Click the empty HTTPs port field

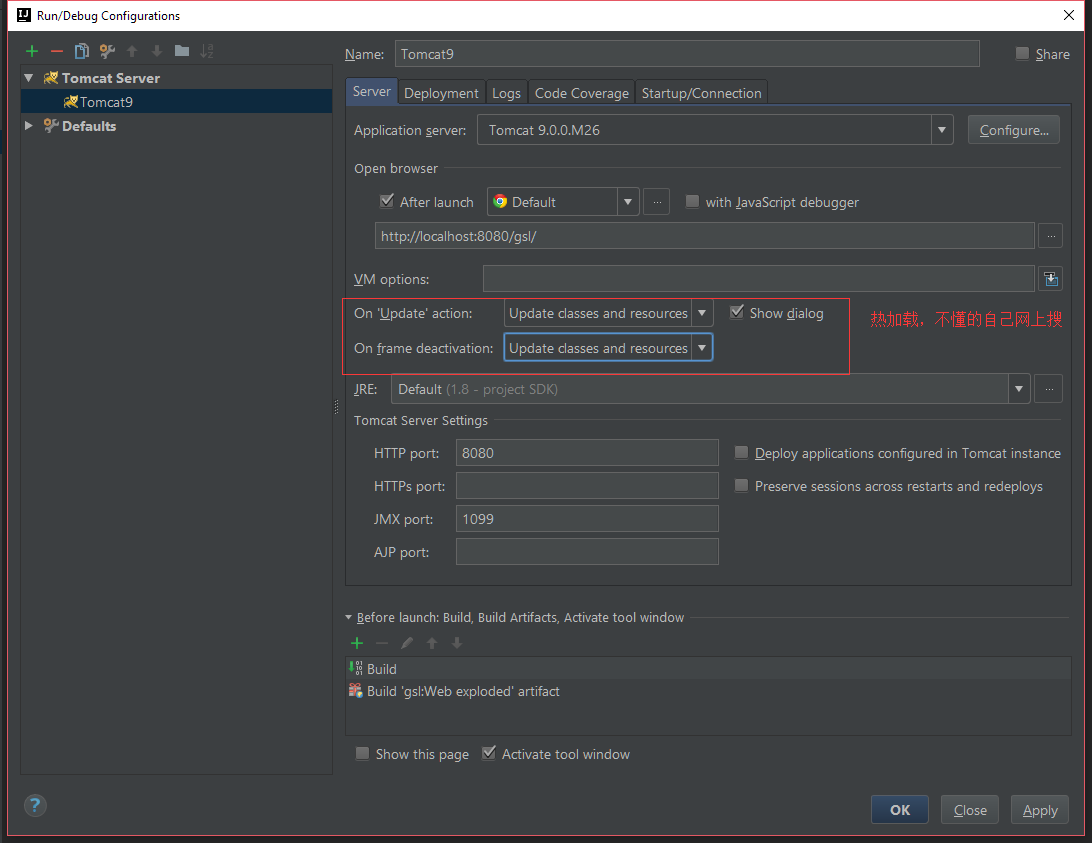pyautogui.click(x=587, y=486)
